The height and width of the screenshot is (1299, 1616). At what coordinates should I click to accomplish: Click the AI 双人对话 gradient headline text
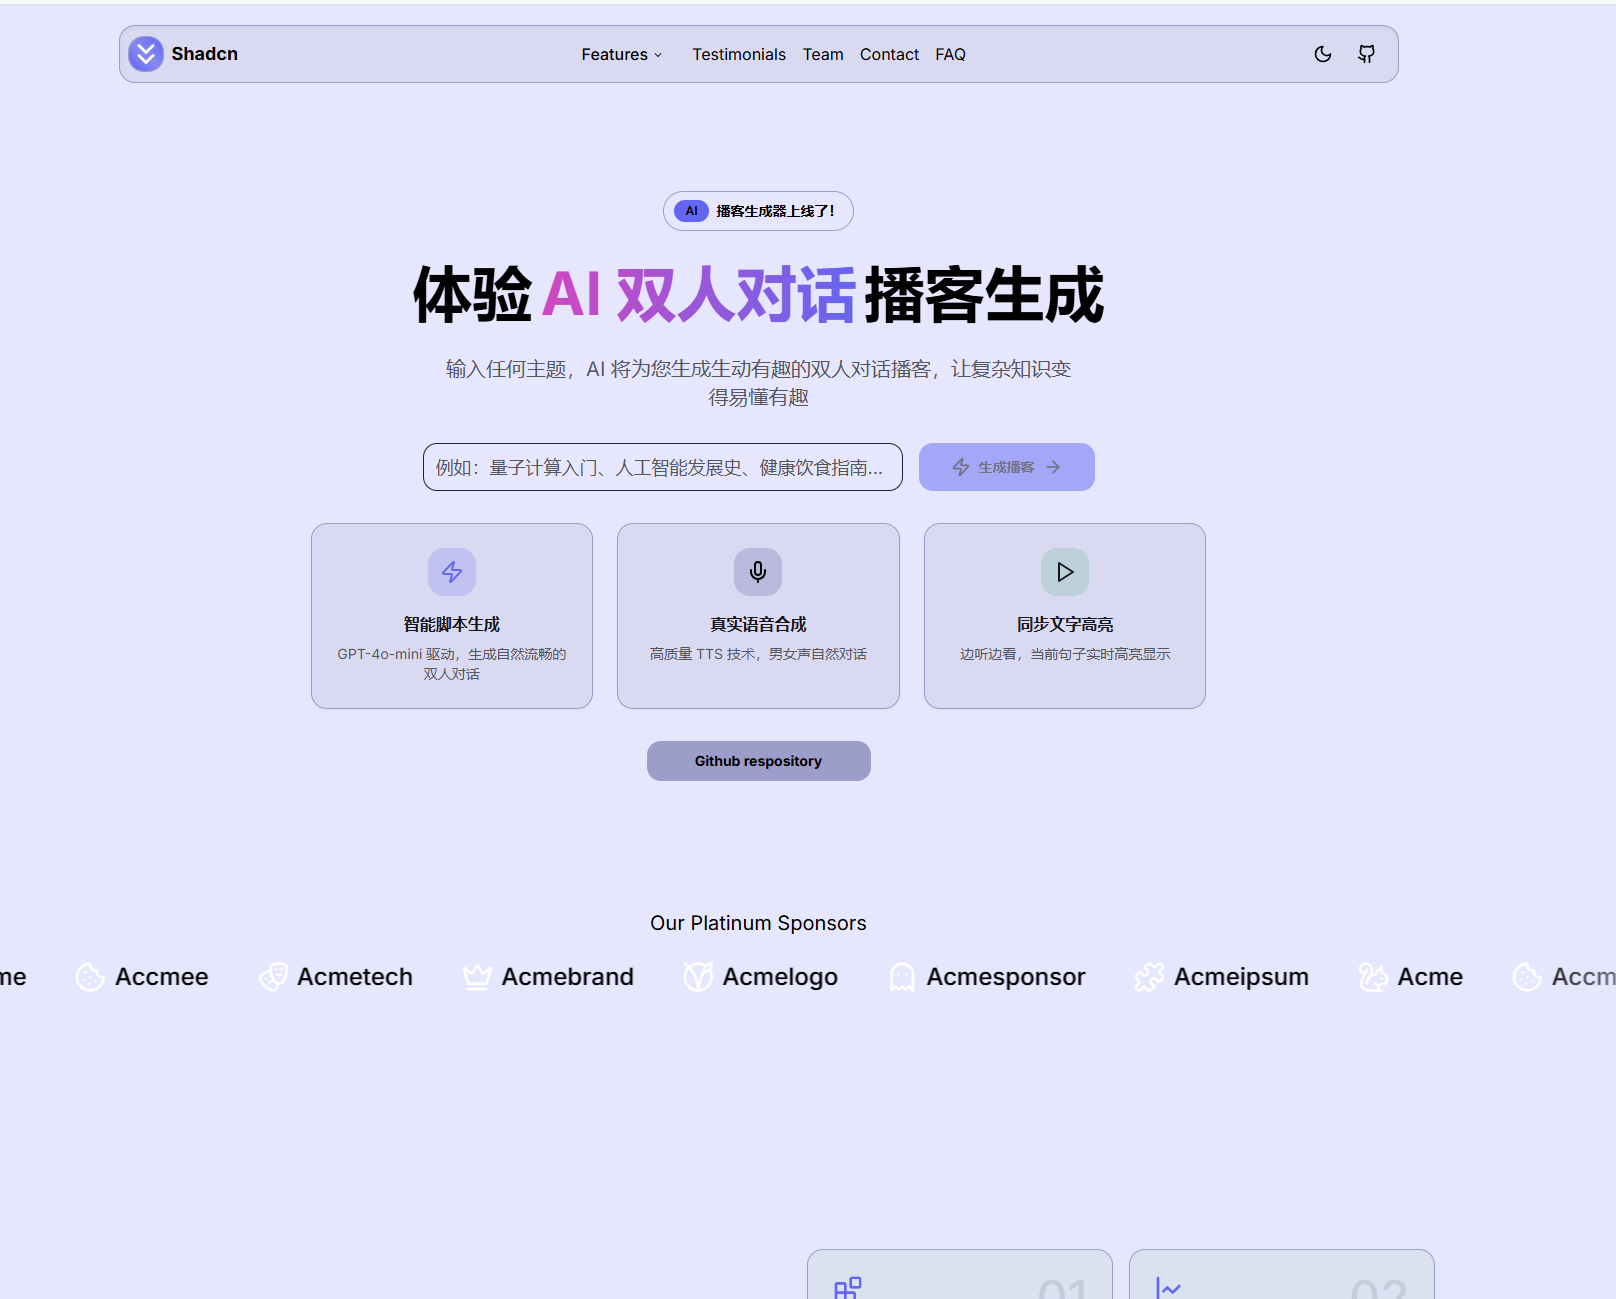[698, 295]
